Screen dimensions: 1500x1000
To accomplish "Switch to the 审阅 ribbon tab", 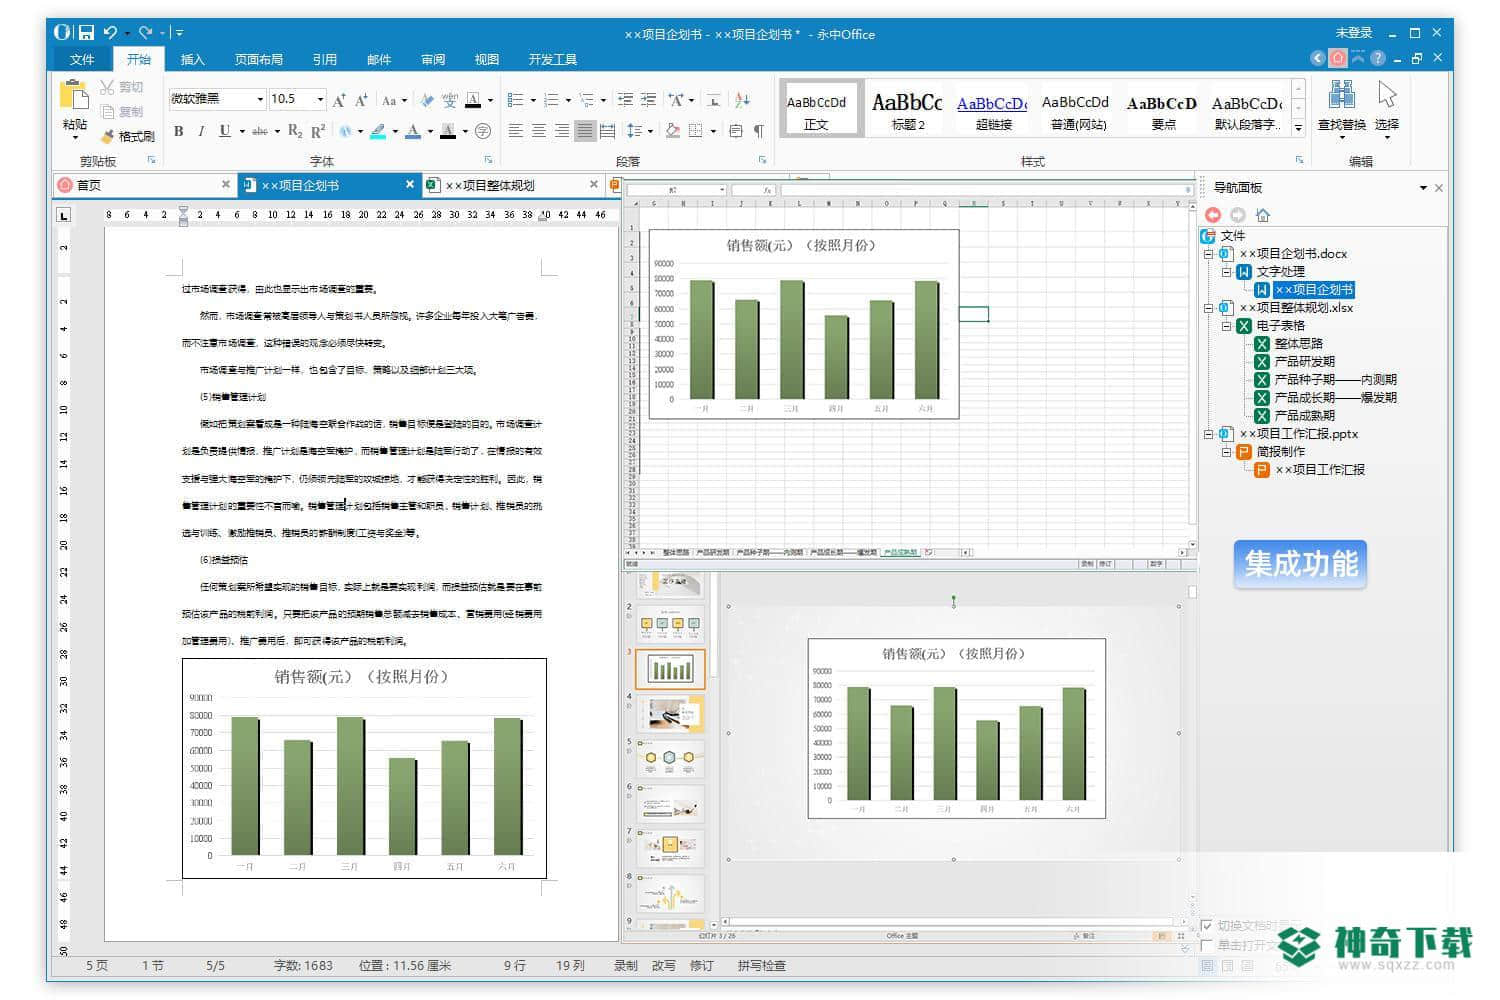I will pyautogui.click(x=433, y=59).
